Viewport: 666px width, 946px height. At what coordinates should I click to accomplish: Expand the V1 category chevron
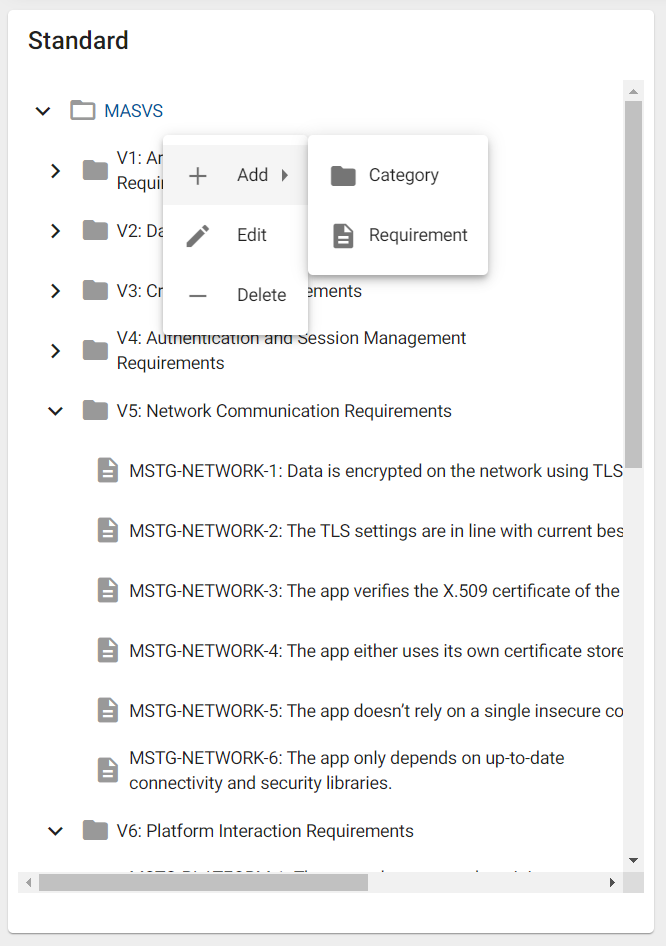pyautogui.click(x=56, y=171)
